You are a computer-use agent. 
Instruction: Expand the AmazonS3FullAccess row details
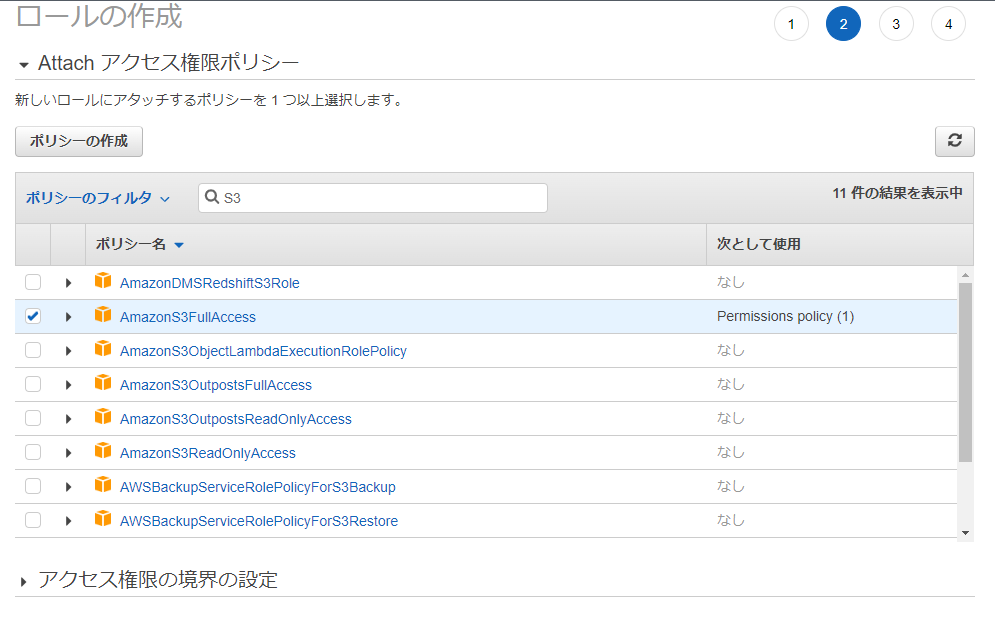[x=68, y=317]
